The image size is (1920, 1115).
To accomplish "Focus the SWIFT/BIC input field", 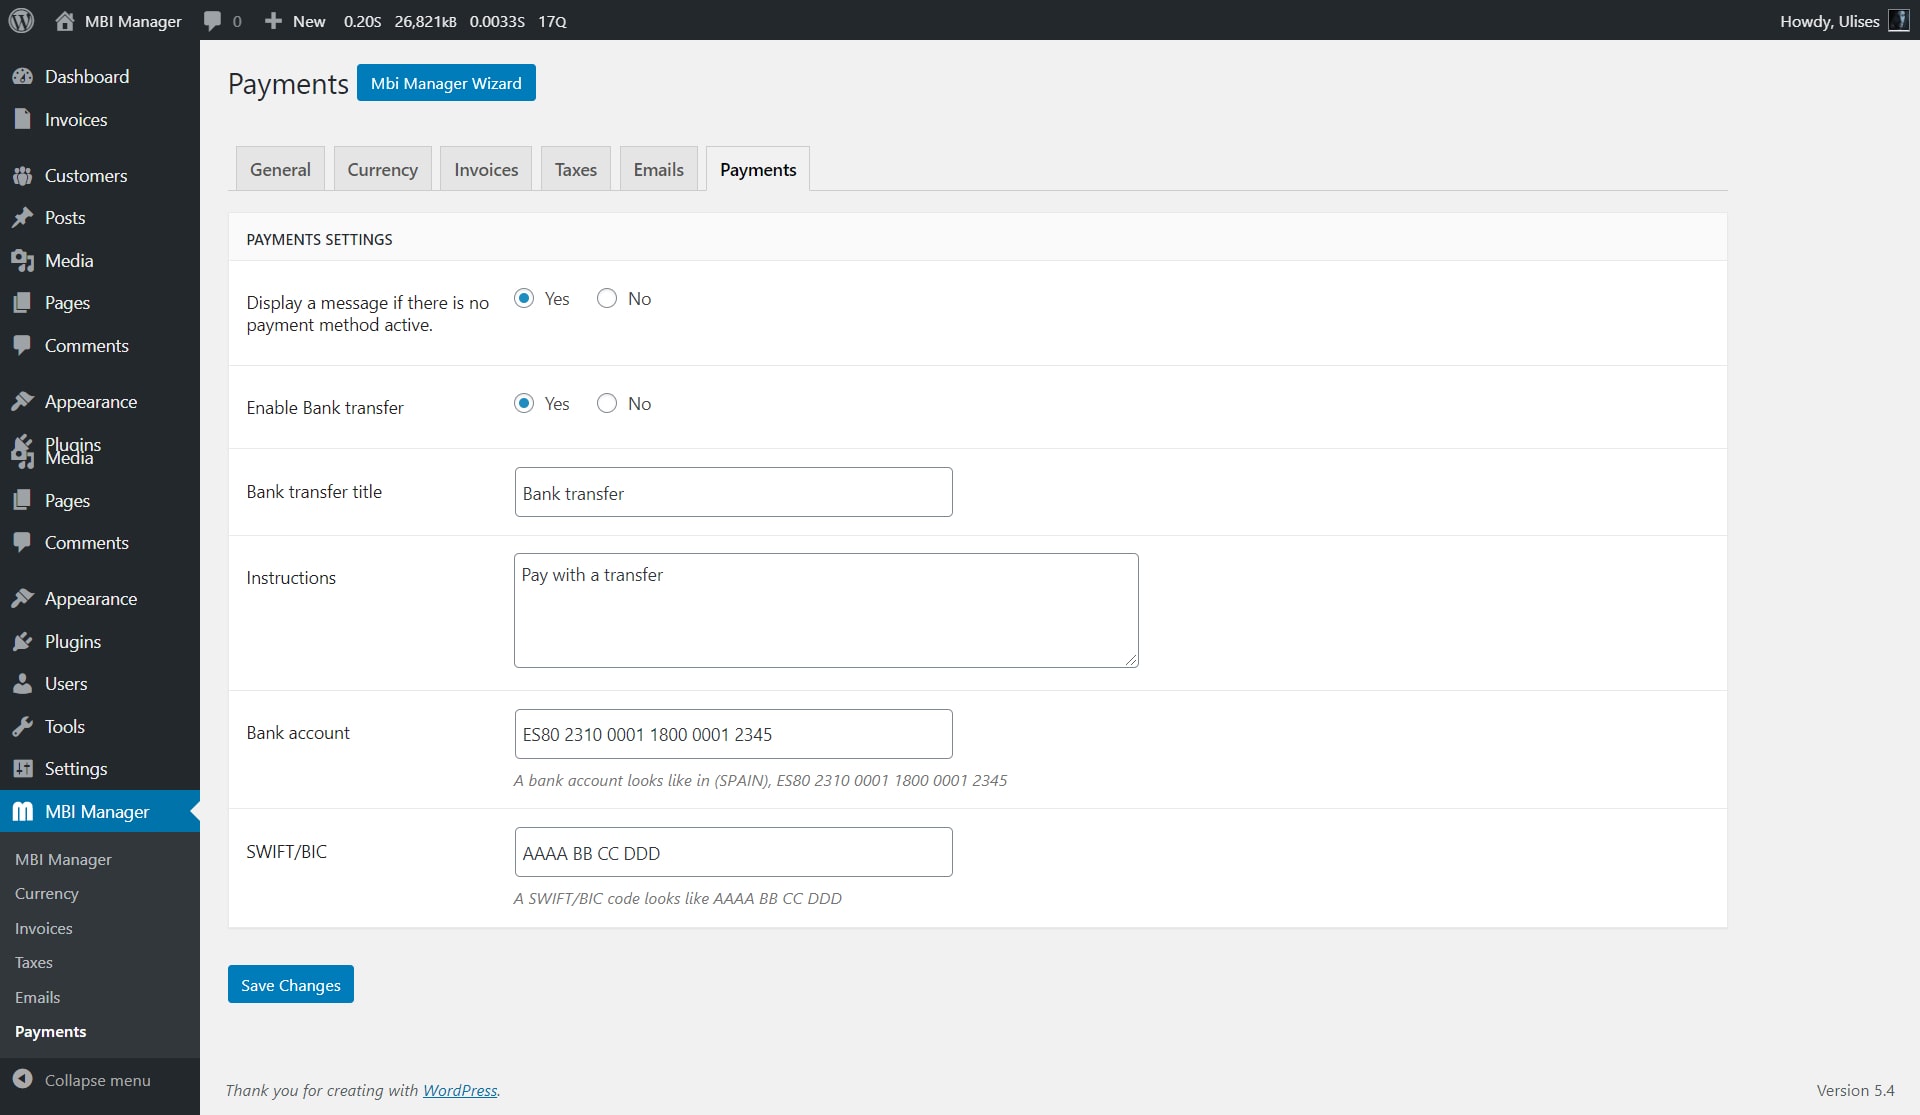I will coord(733,853).
